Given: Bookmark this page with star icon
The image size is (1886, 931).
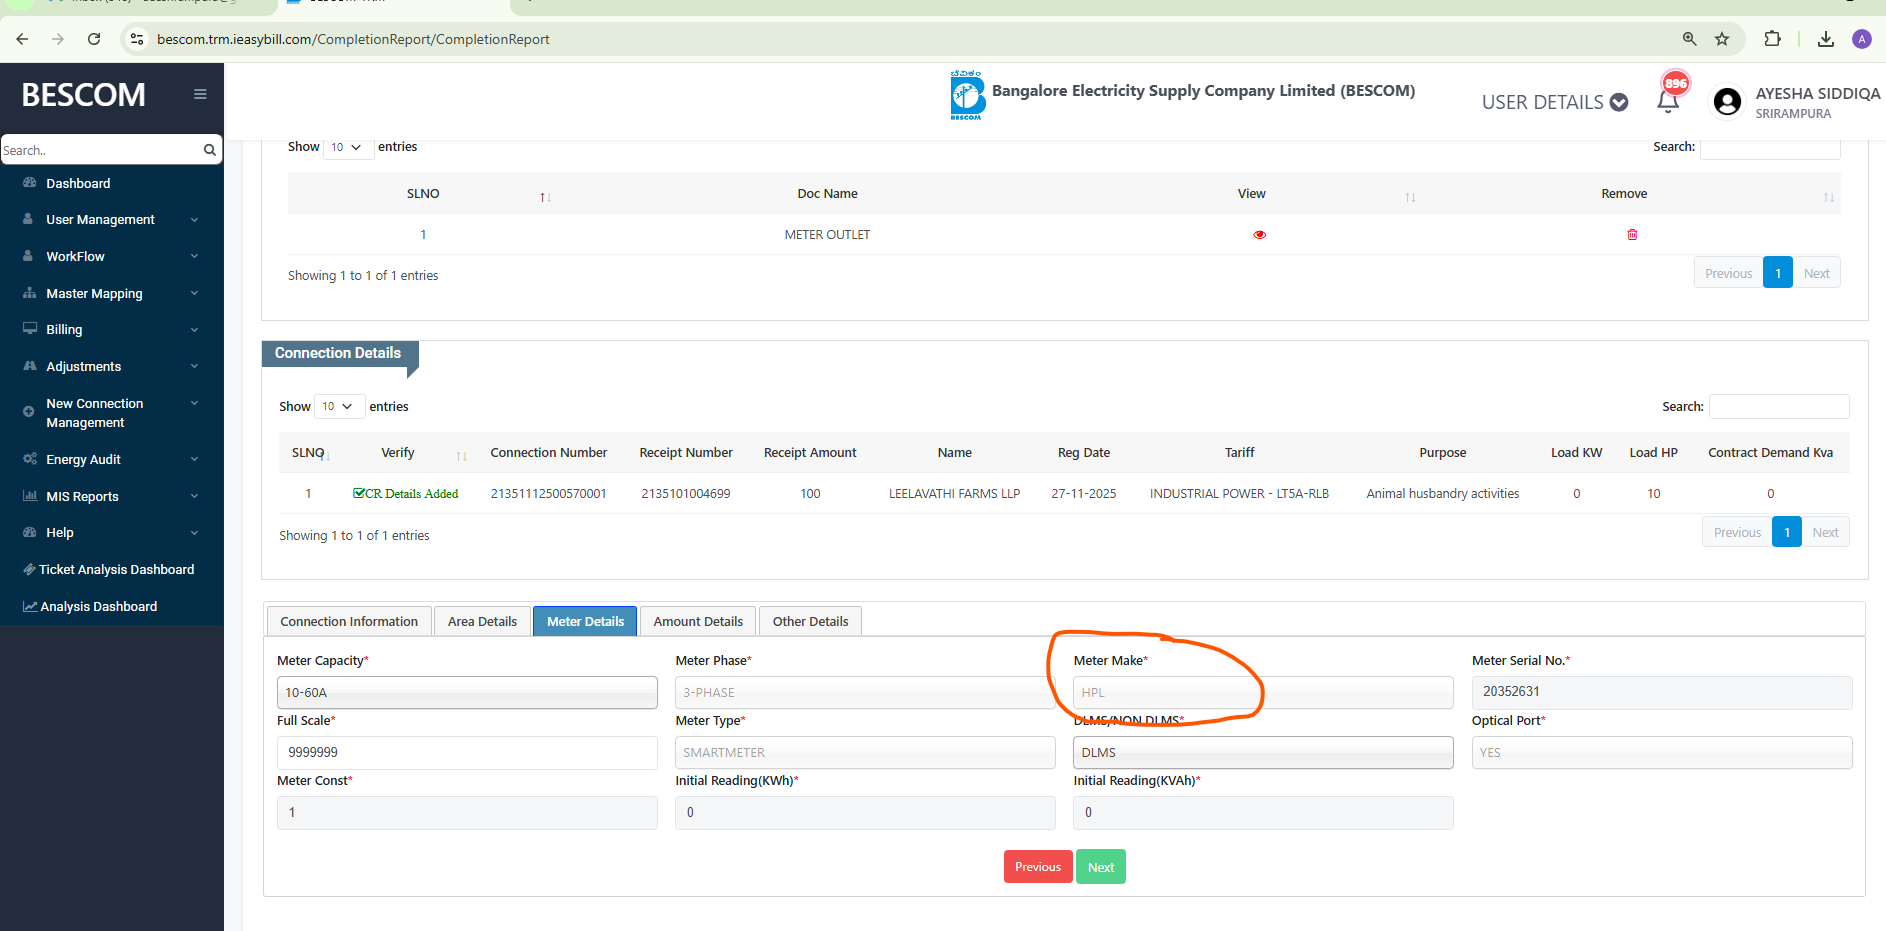Looking at the screenshot, I should (1722, 39).
